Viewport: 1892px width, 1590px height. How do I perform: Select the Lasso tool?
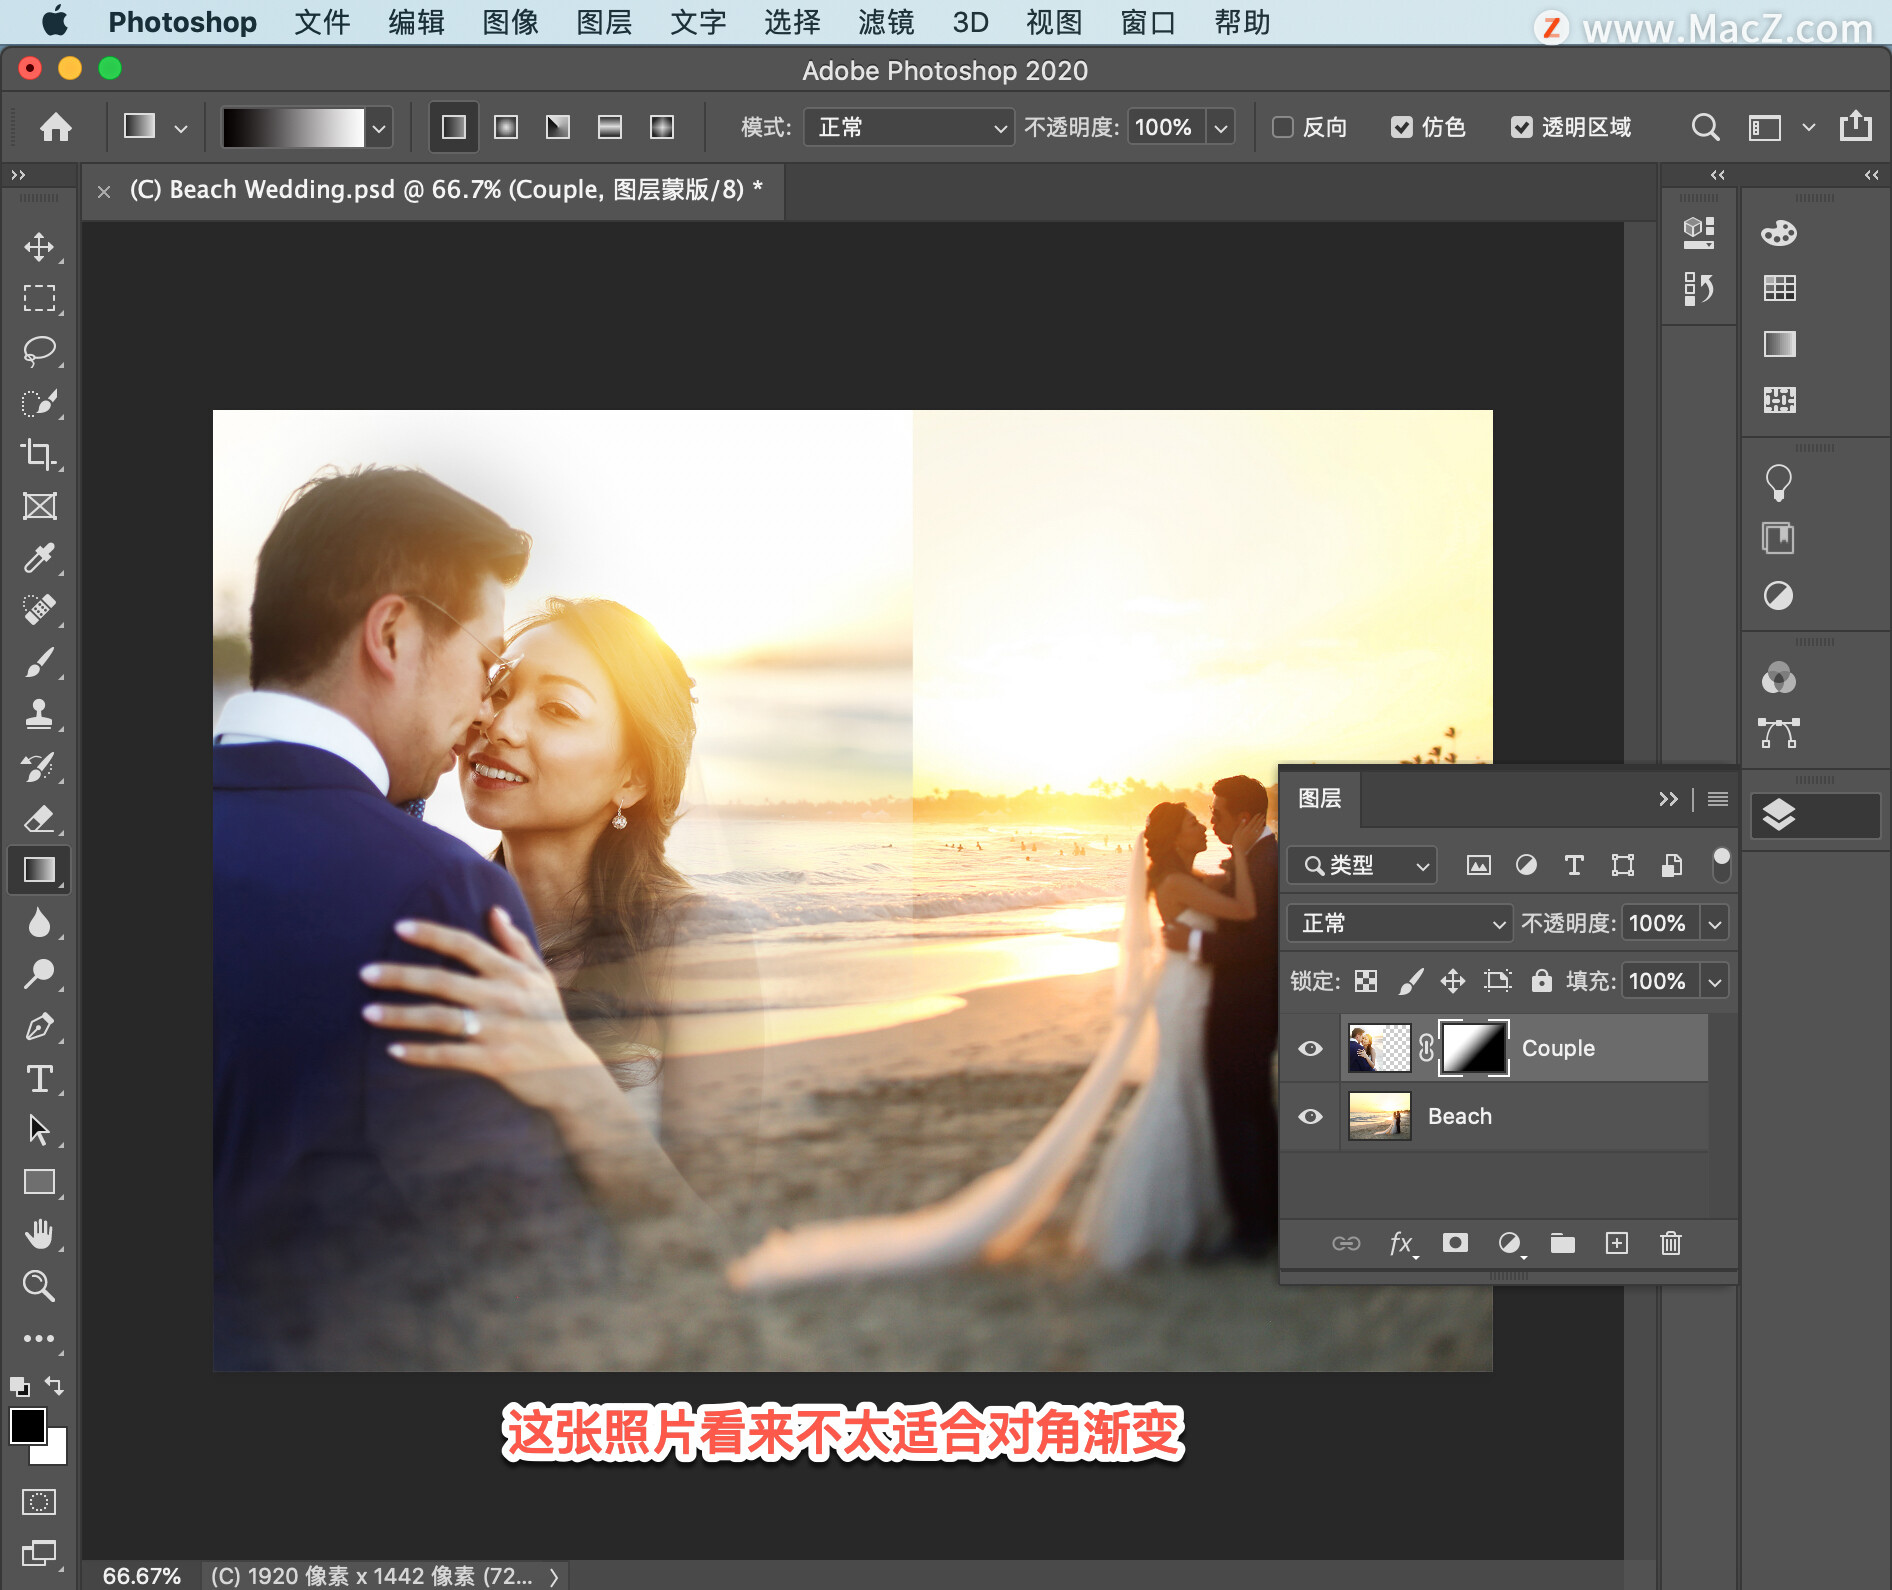[x=39, y=351]
